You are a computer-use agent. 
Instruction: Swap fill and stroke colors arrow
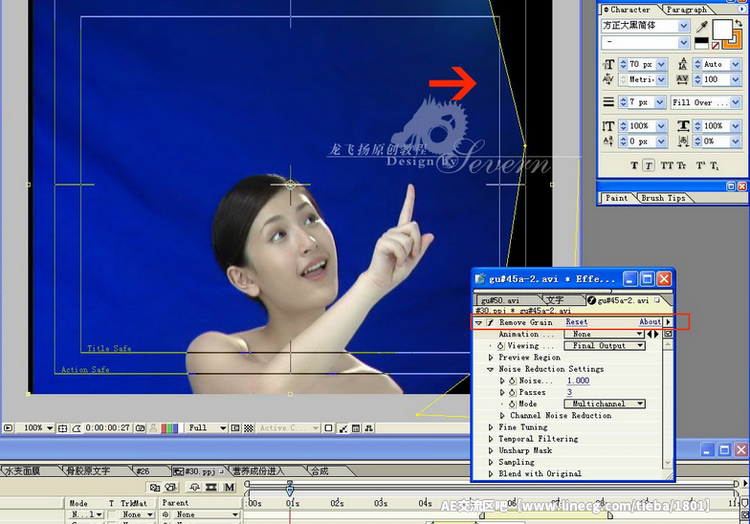(x=738, y=22)
